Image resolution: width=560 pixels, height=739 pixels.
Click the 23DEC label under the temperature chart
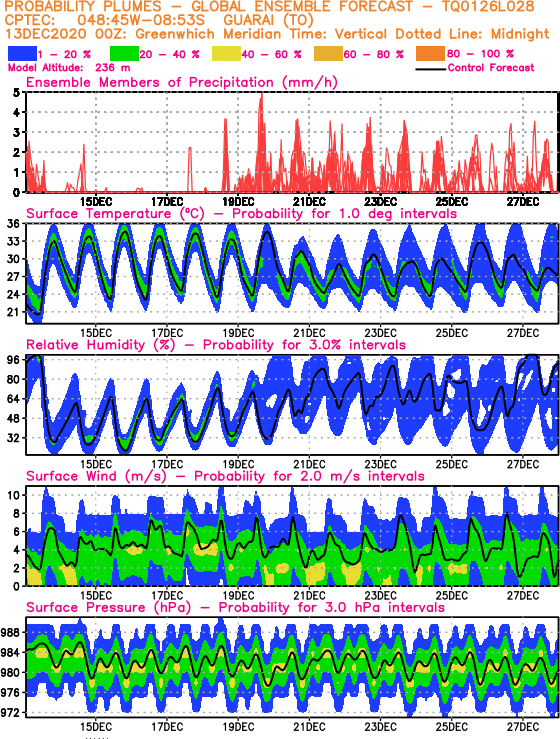coord(380,333)
